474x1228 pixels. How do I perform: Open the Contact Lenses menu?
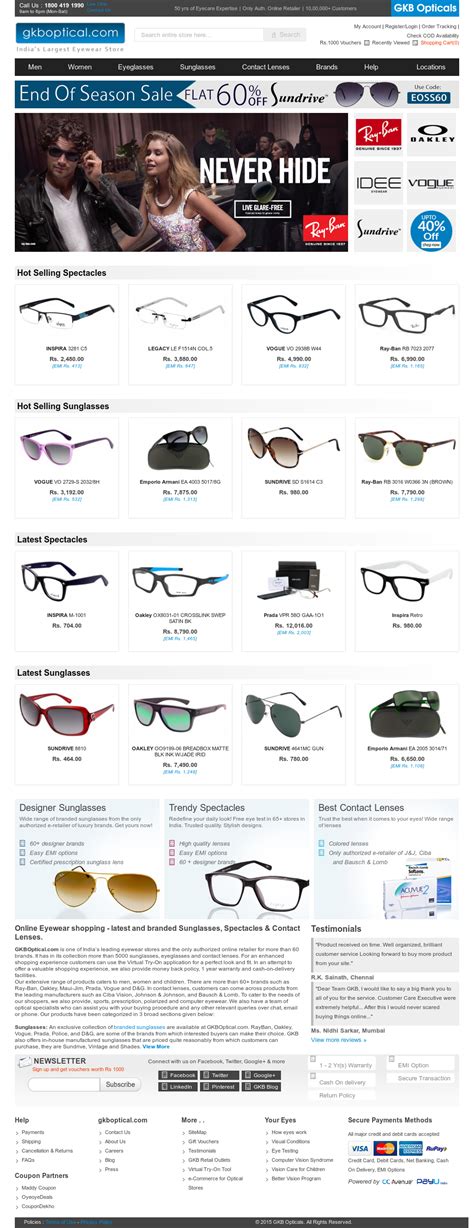(265, 67)
